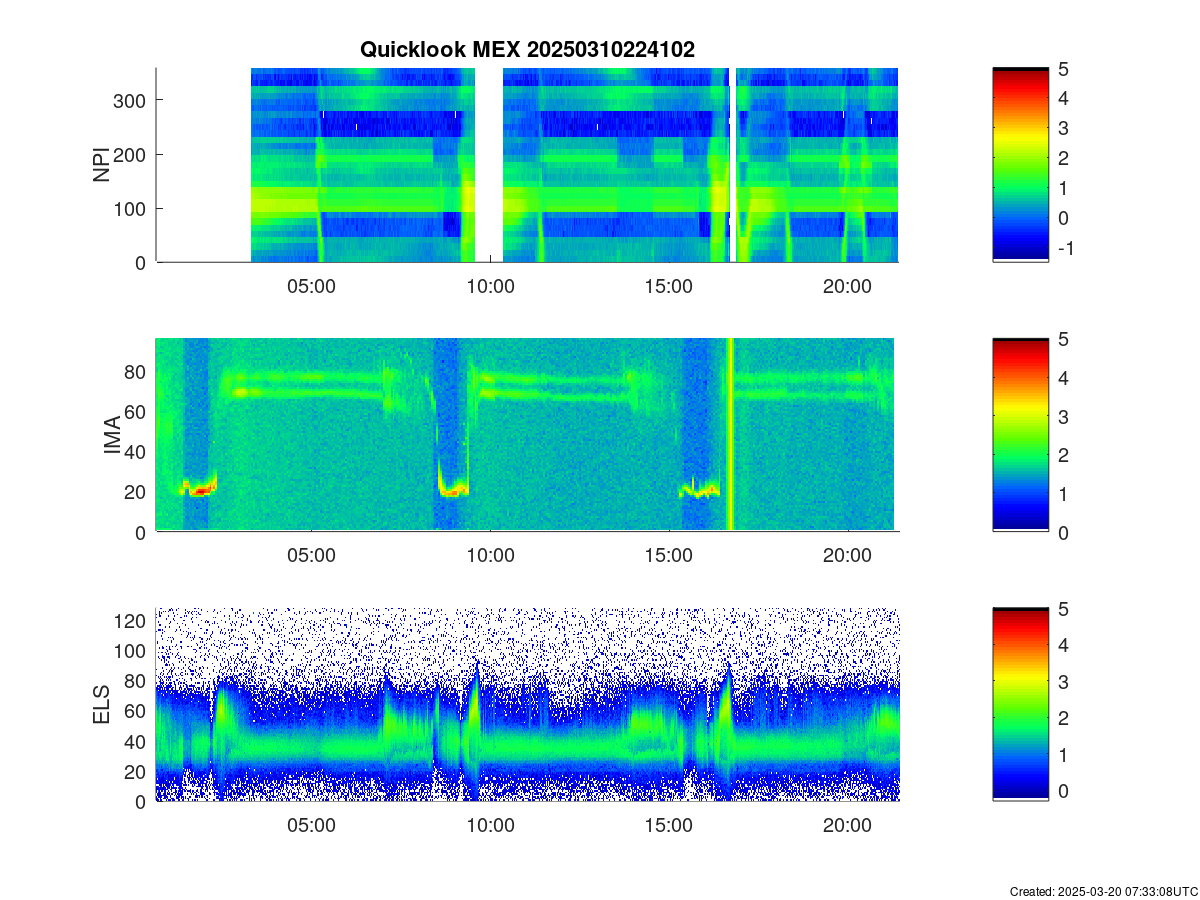The height and width of the screenshot is (900, 1200).
Task: Click the 10:00 tick under ELS panel
Action: 490,824
